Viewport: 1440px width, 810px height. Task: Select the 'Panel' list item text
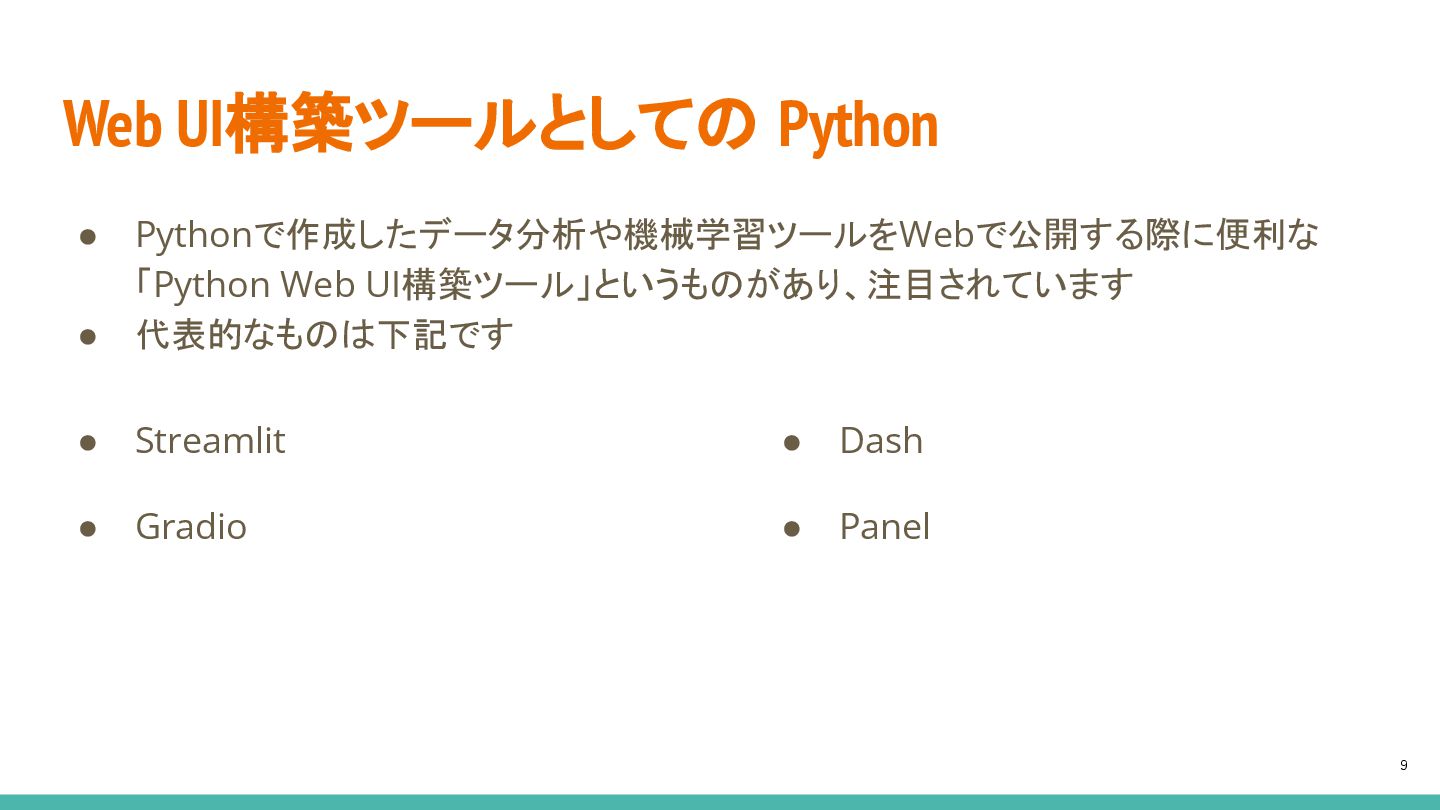(884, 527)
